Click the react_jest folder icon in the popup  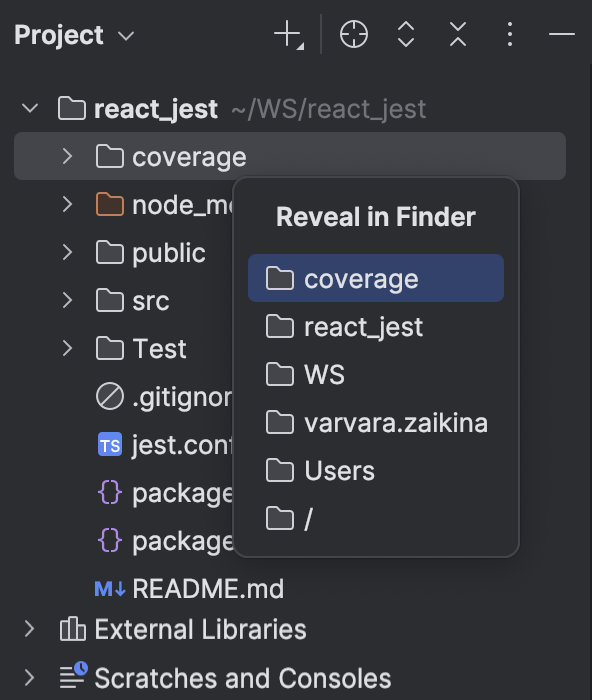280,326
